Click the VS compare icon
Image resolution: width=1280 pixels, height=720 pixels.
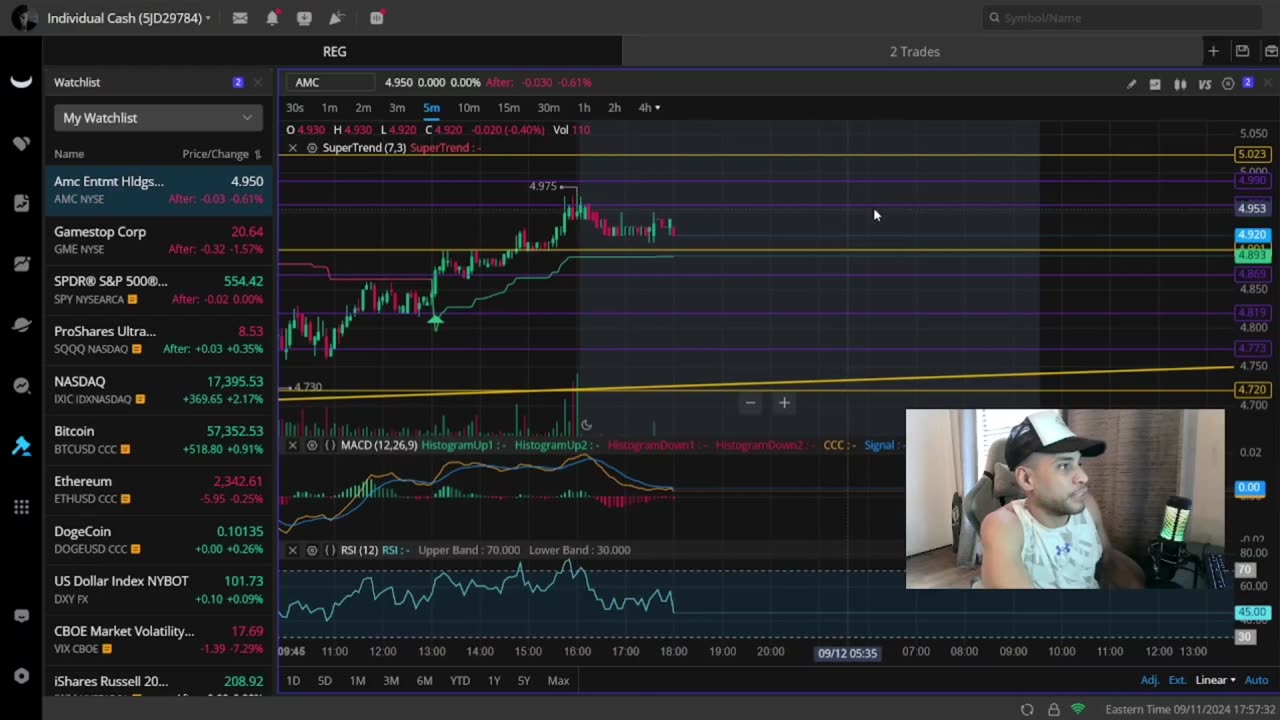point(1205,84)
